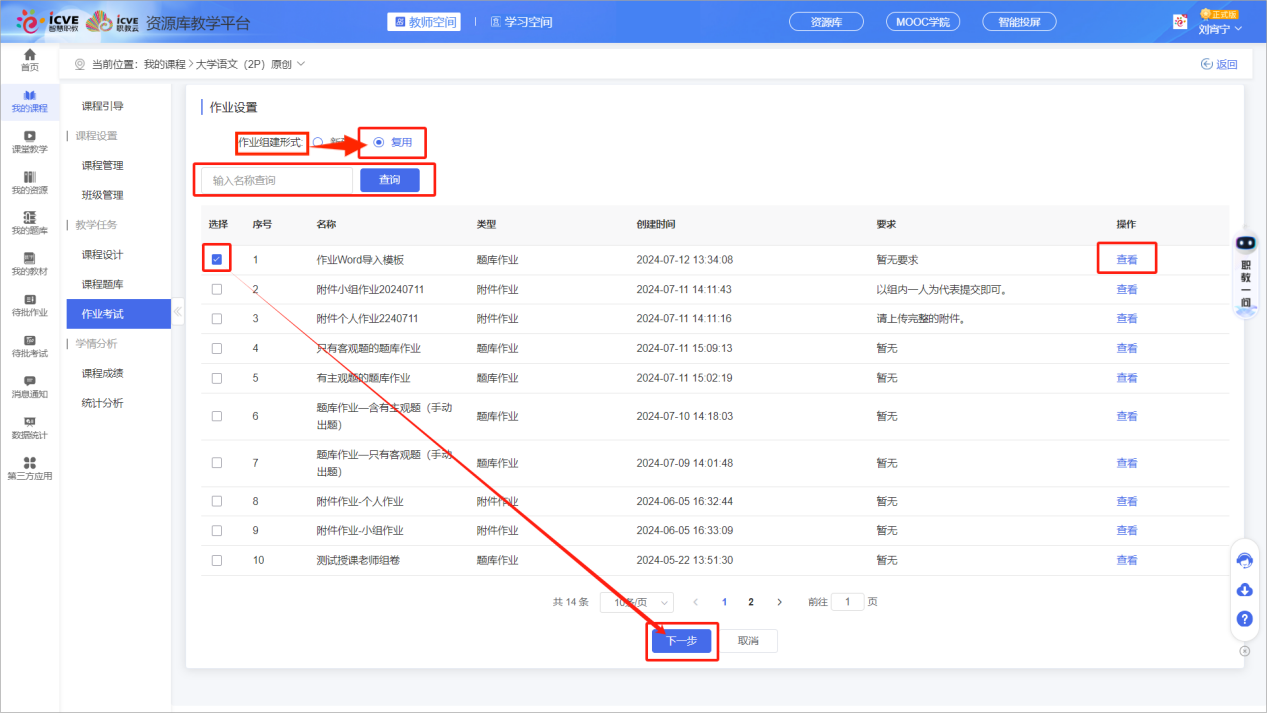The height and width of the screenshot is (713, 1267).
Task: Open 课堂教学 icon in left sidebar
Action: click(x=30, y=141)
